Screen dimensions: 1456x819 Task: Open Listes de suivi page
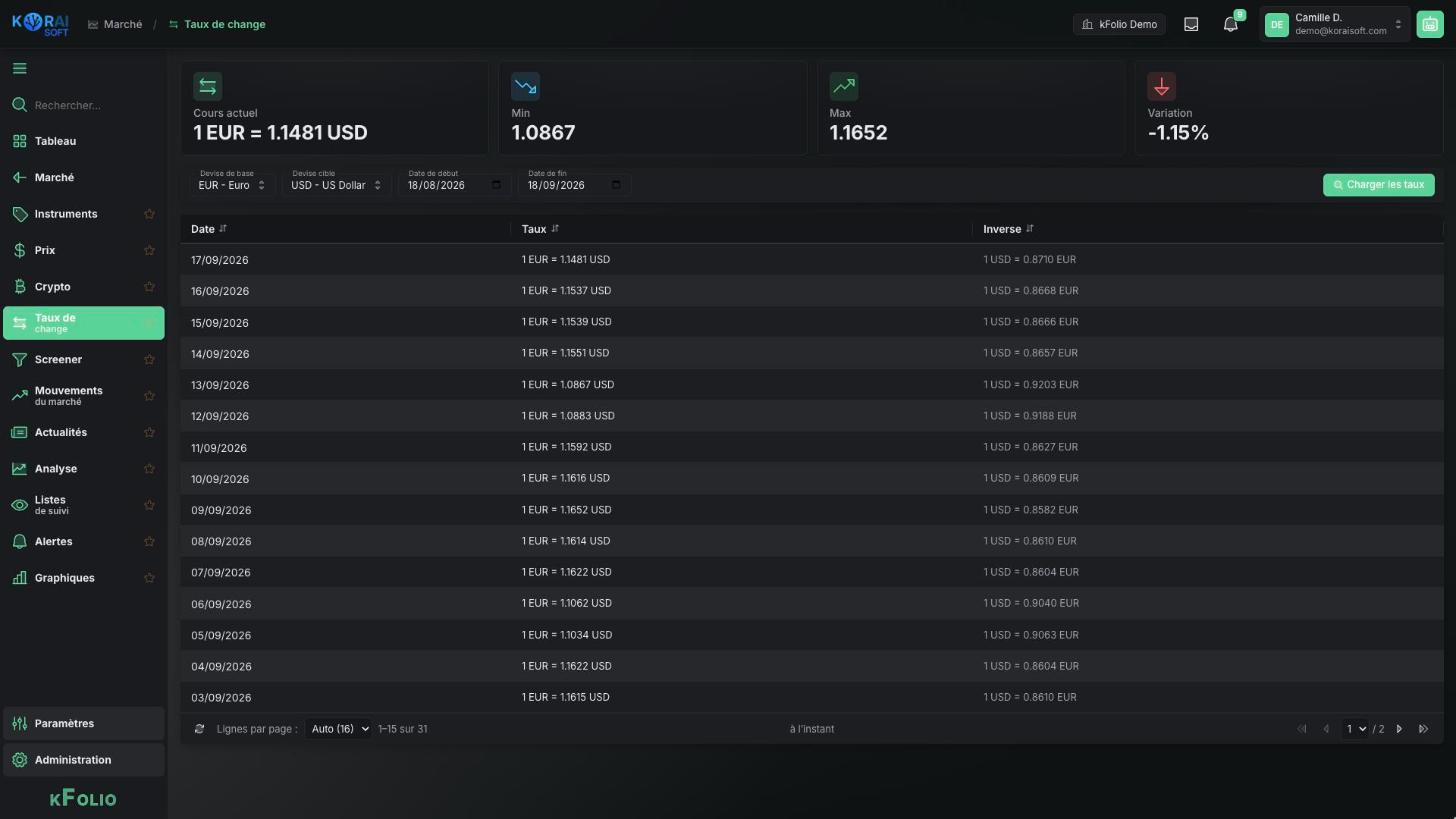[83, 505]
